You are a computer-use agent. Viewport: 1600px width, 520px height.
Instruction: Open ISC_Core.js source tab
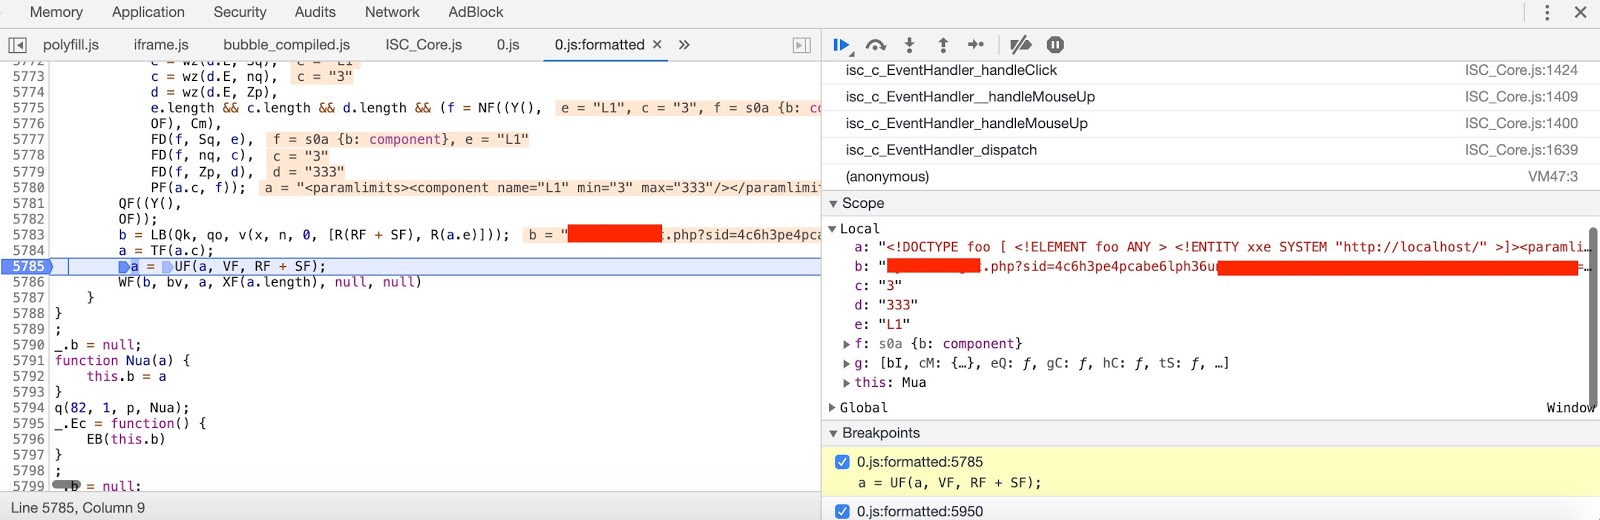[424, 45]
